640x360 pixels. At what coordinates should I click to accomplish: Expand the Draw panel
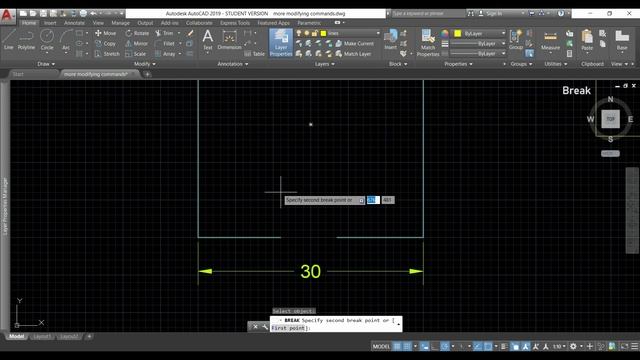pyautogui.click(x=46, y=64)
